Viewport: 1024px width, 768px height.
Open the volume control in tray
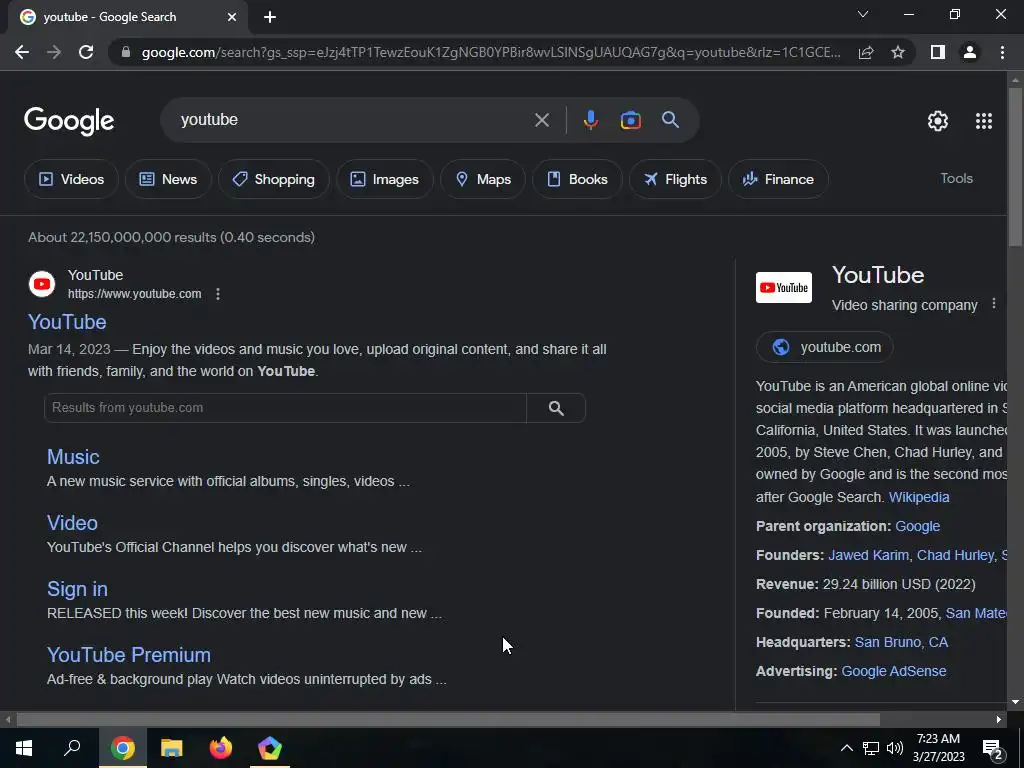895,748
